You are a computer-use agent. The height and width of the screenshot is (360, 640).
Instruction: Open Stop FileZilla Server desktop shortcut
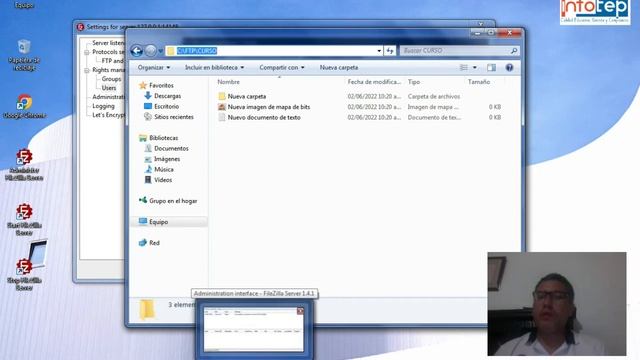[24, 274]
